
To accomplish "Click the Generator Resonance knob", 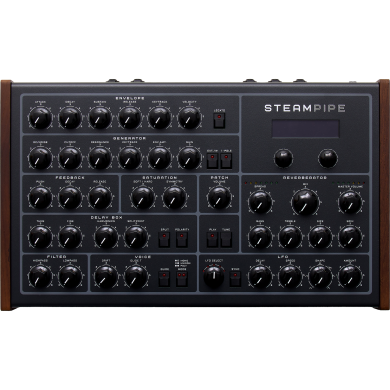I will pos(100,158).
